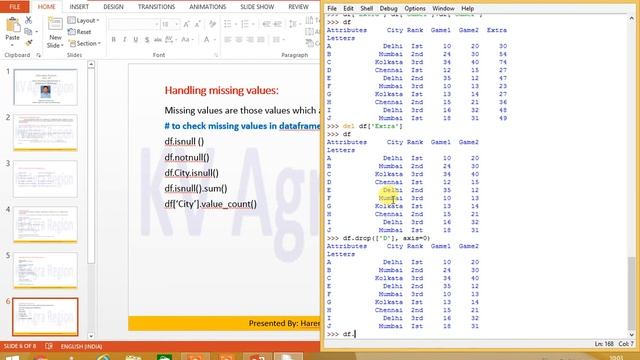Click the 'df.' prompt line in shell
Screen dimensions: 640x360
click(x=342, y=334)
